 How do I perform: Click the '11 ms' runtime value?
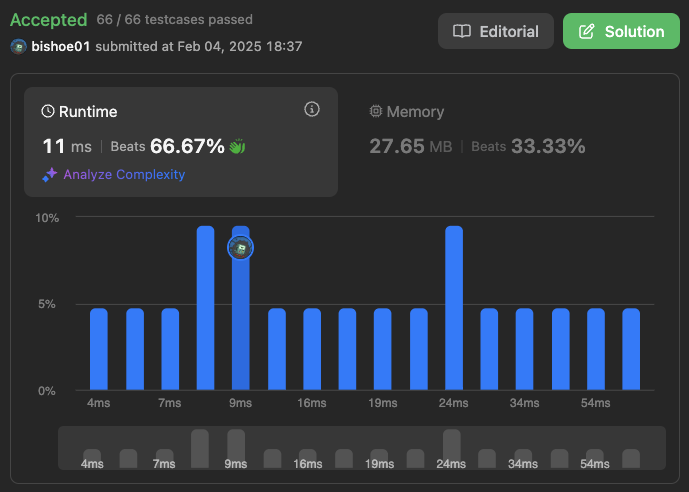(67, 146)
